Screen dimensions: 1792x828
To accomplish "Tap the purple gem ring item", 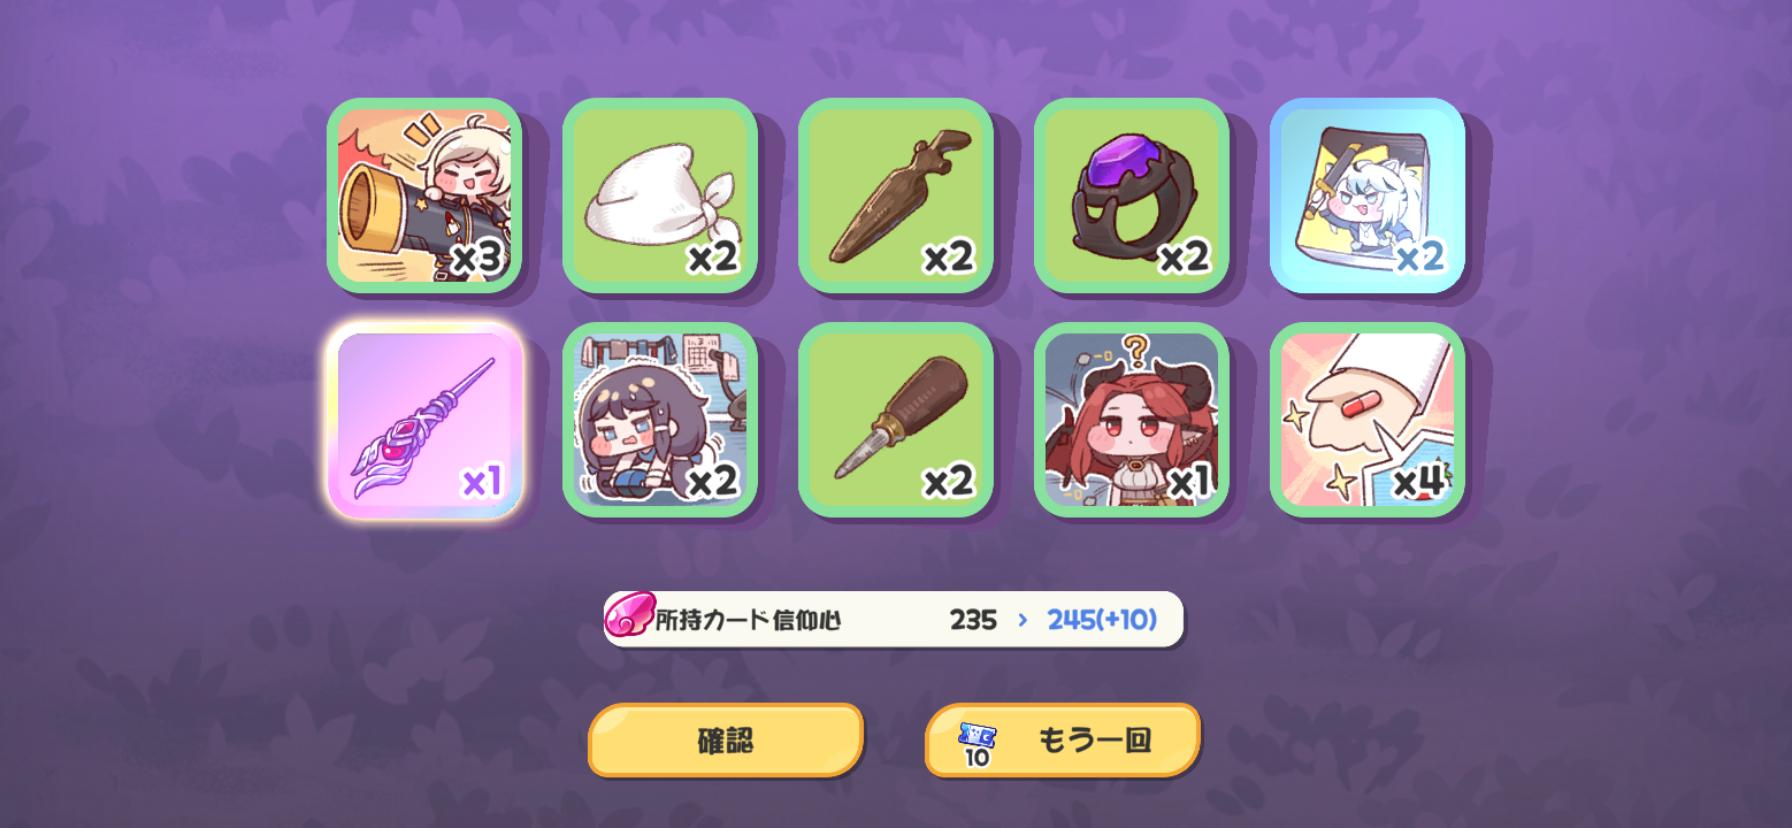I will [x=1132, y=195].
